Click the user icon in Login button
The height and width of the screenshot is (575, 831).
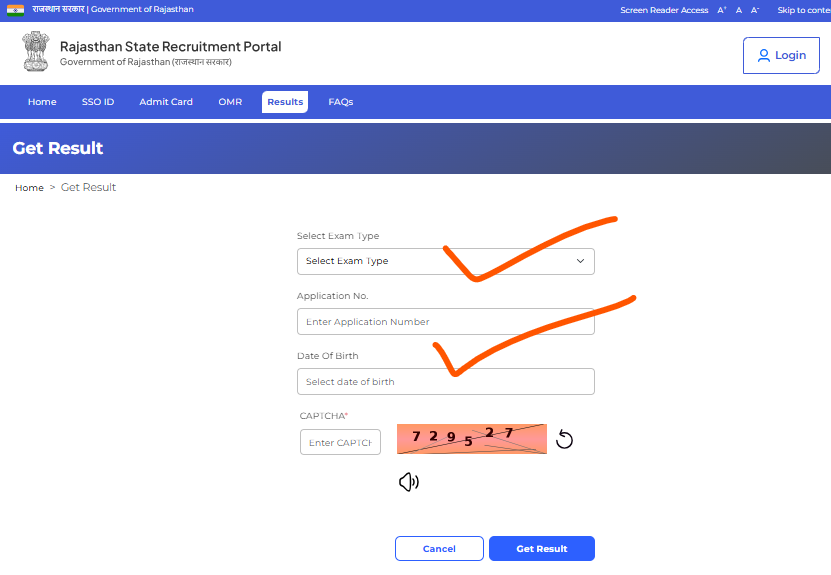click(x=764, y=56)
